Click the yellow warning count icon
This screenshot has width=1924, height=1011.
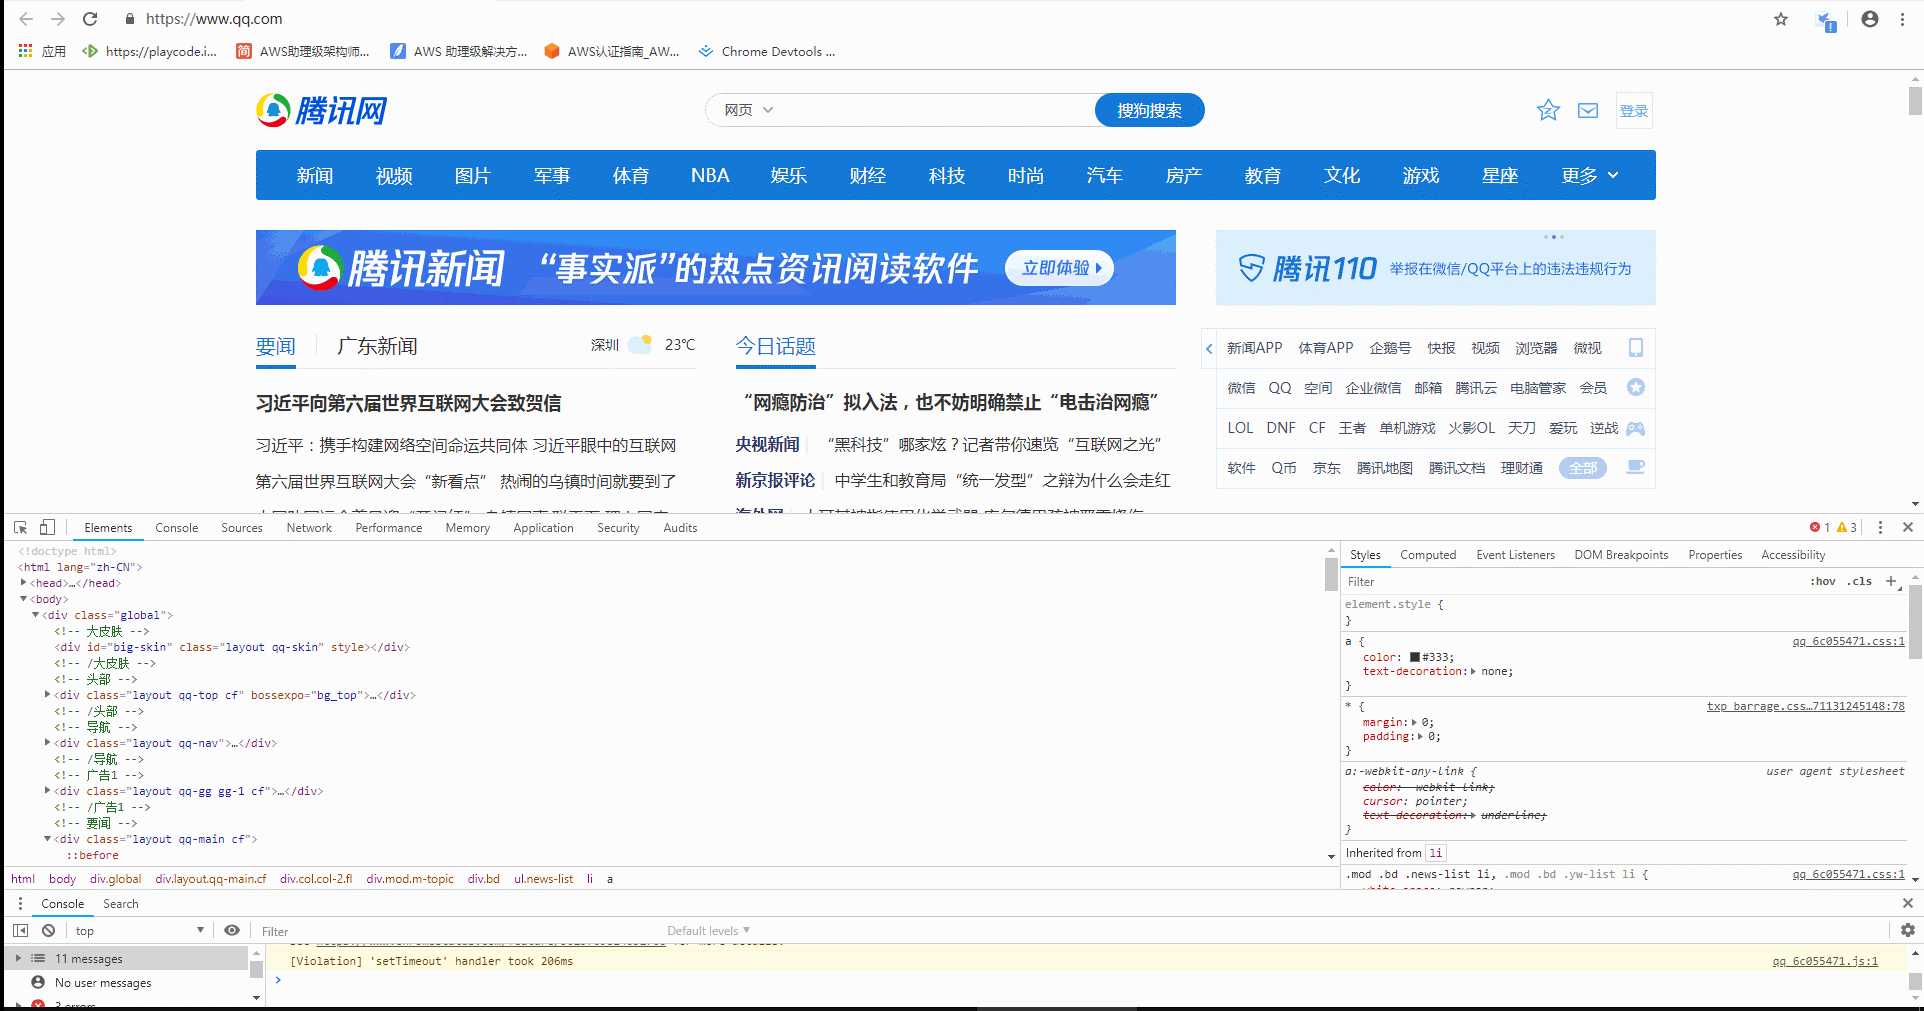tap(1842, 527)
